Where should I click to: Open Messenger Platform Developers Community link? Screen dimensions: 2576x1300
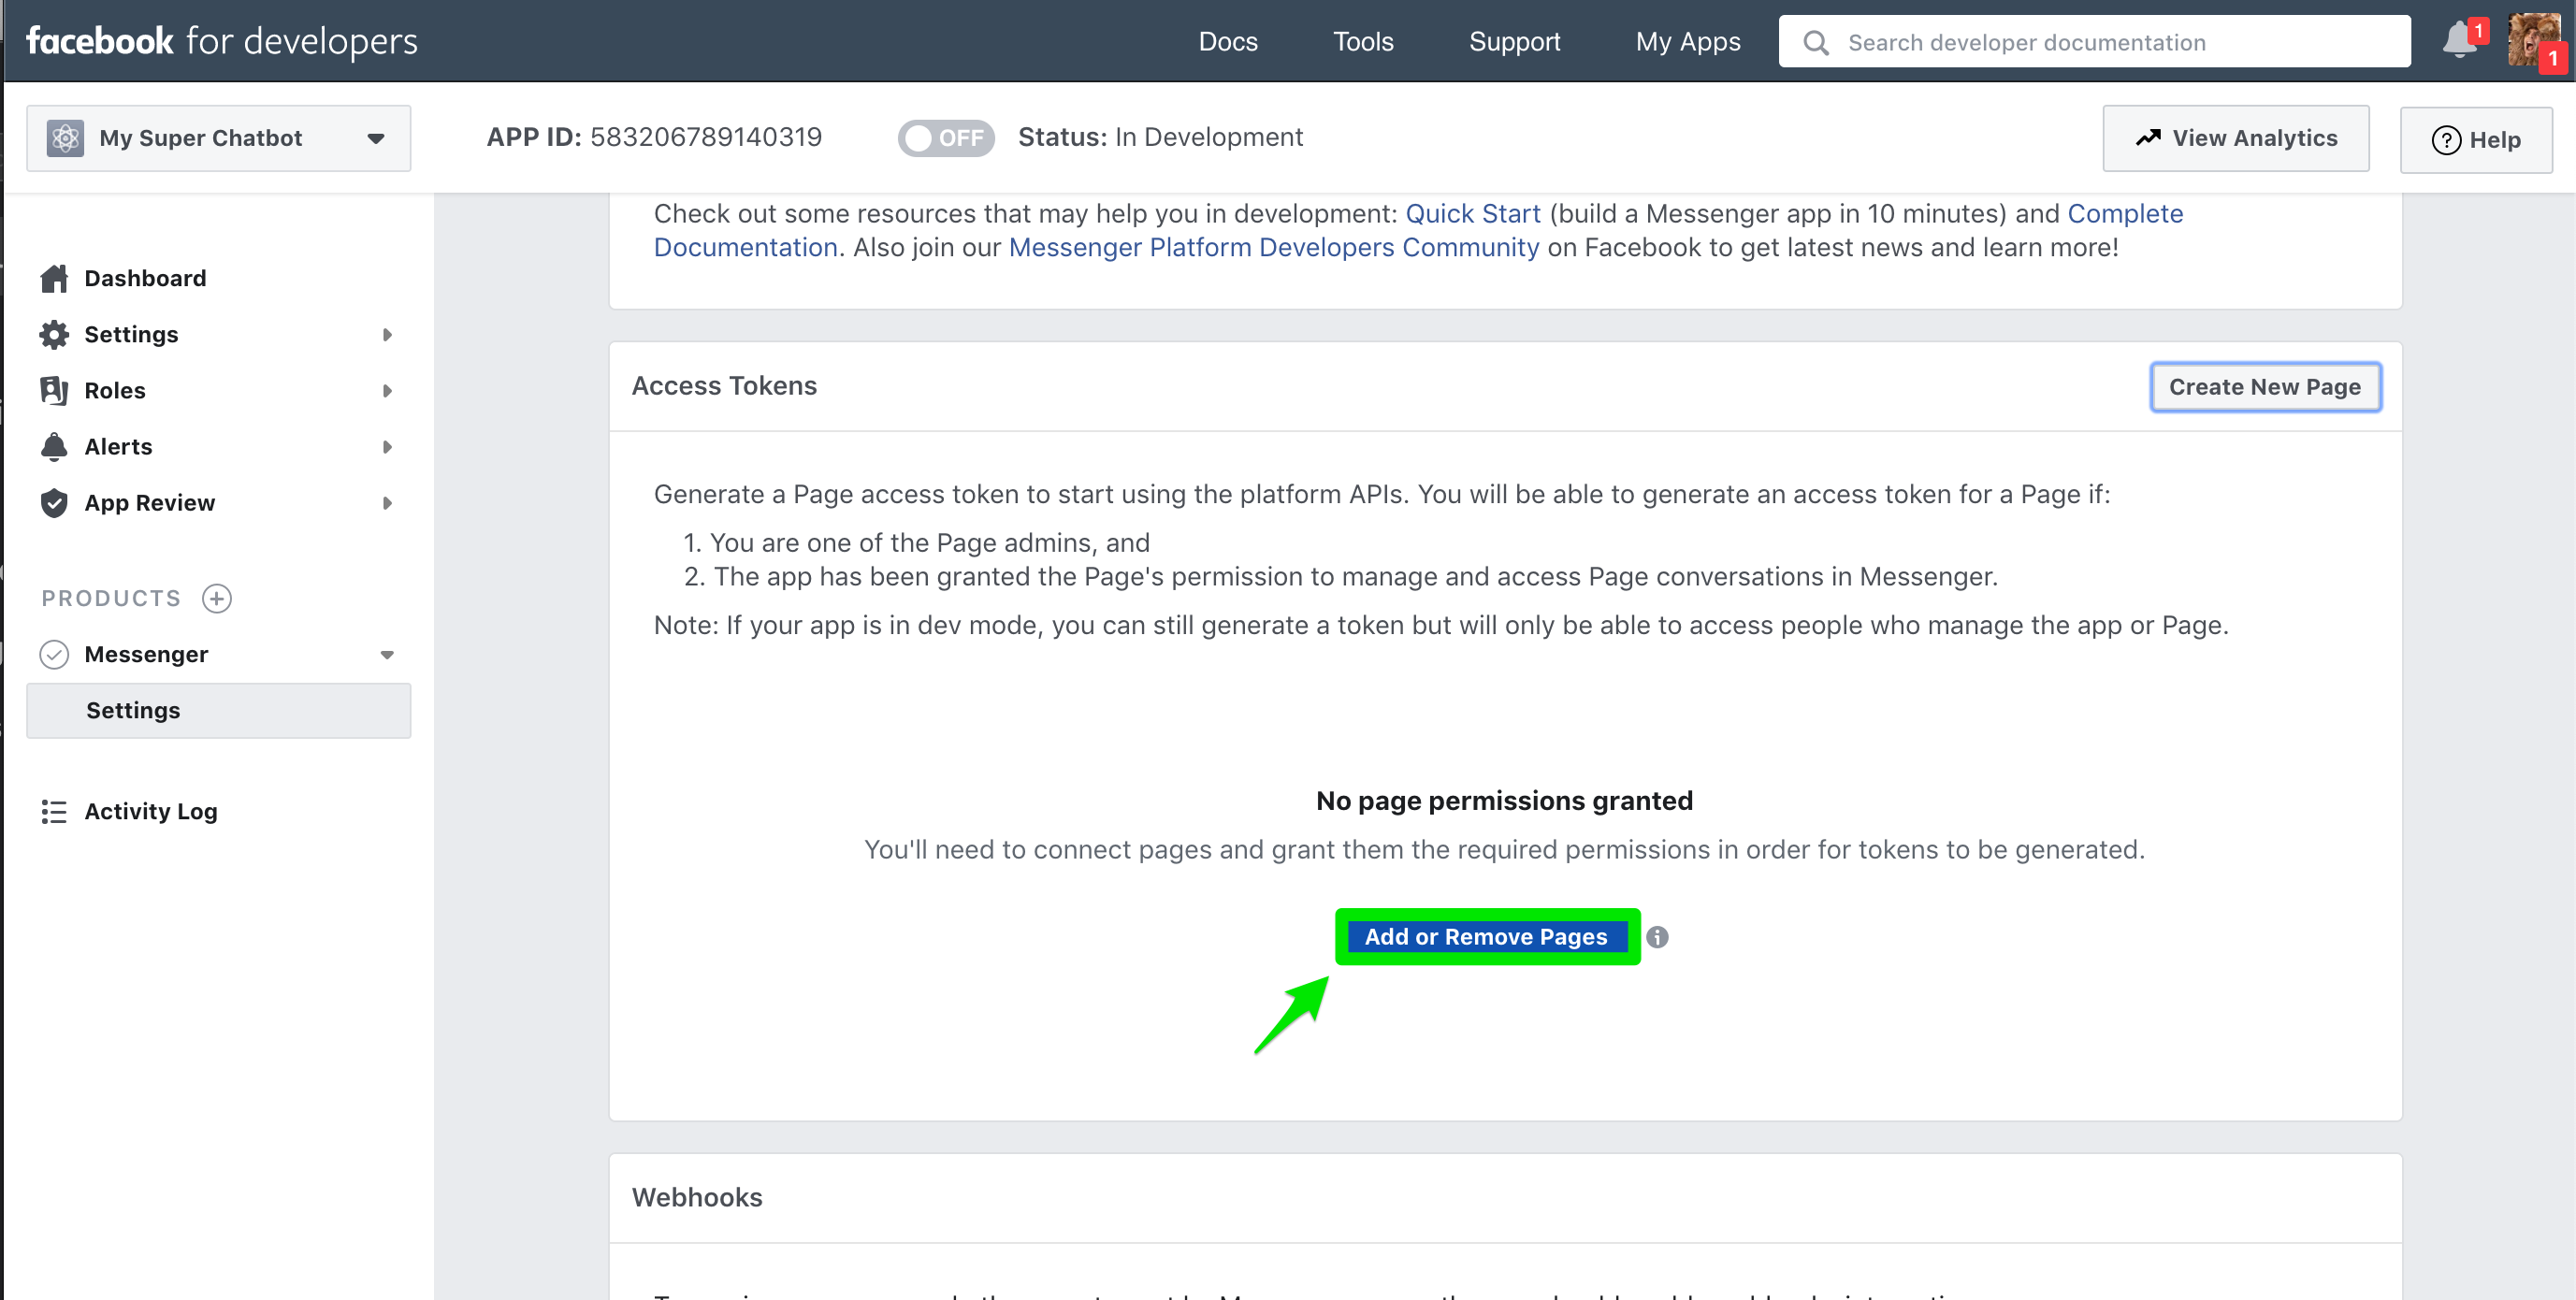1273,247
